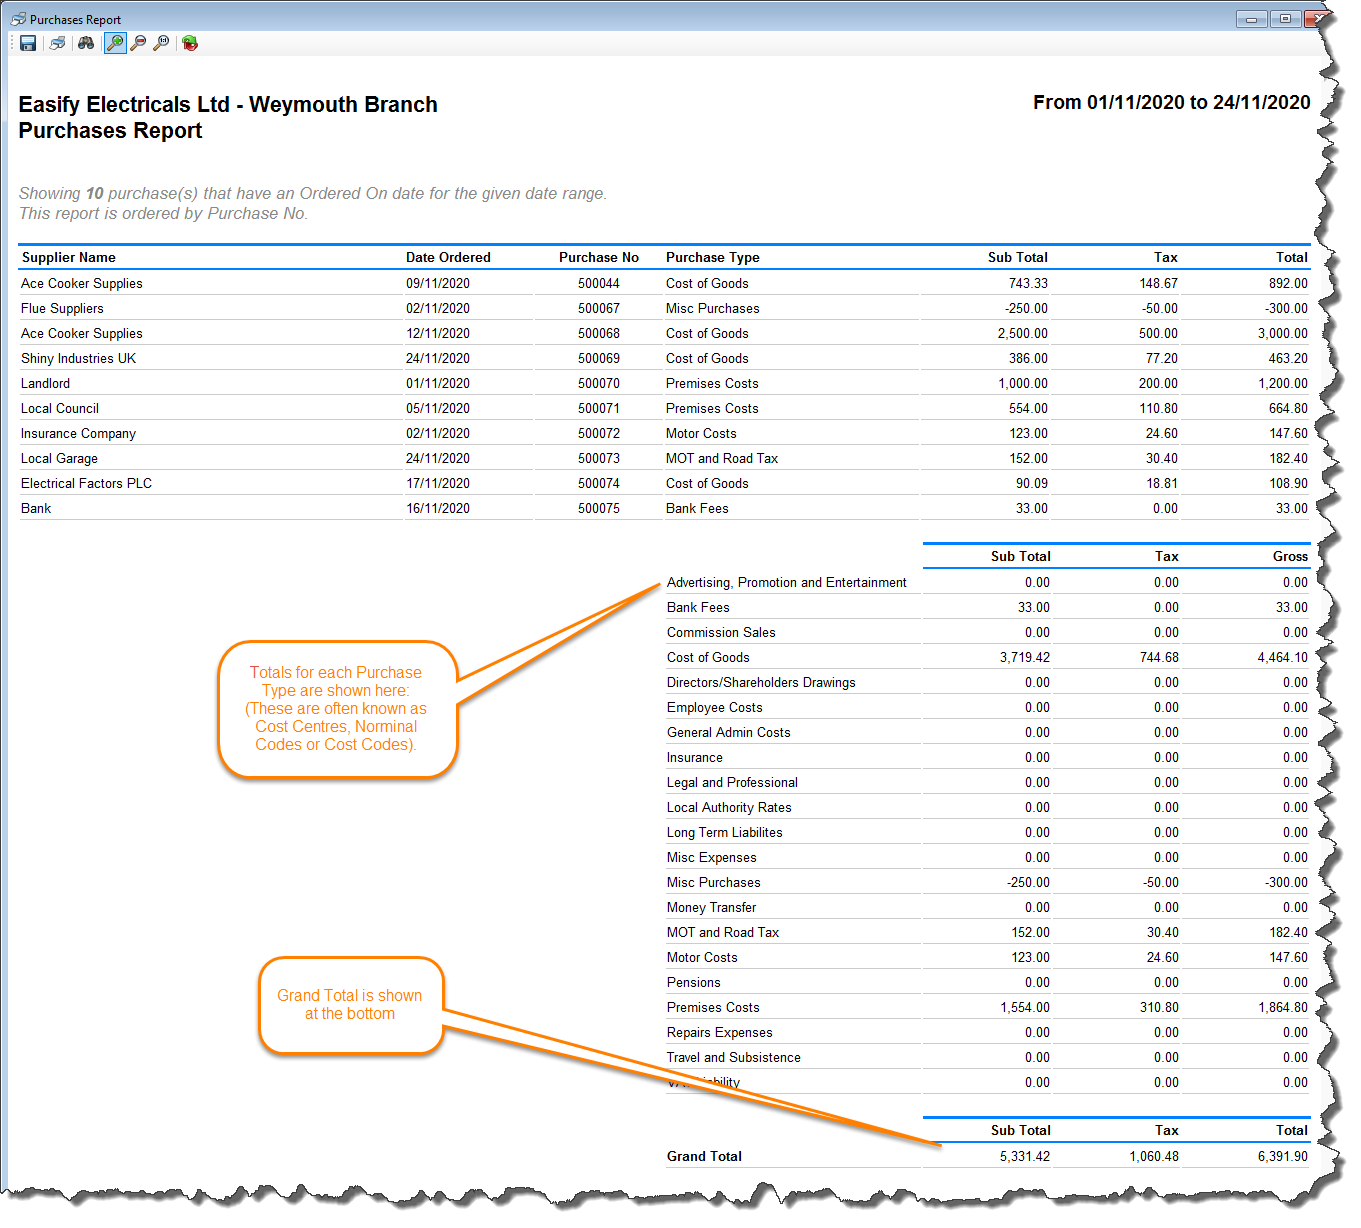Minimize the Purchases Report window
1361x1228 pixels.
click(x=1251, y=19)
